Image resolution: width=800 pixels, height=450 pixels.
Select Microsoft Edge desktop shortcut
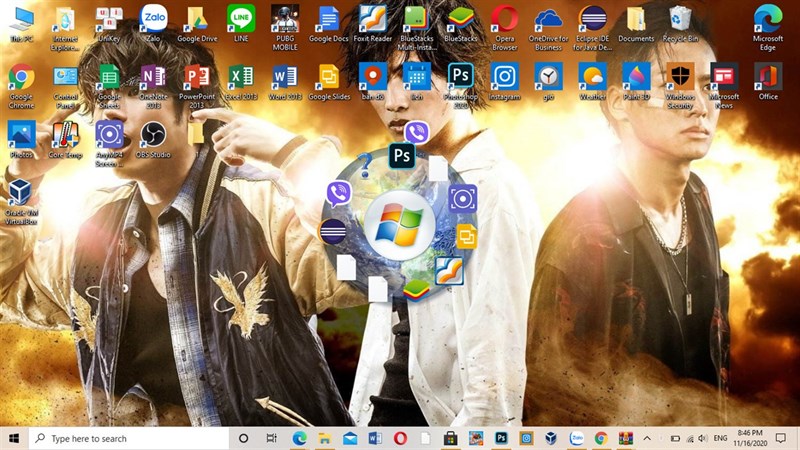coord(768,29)
